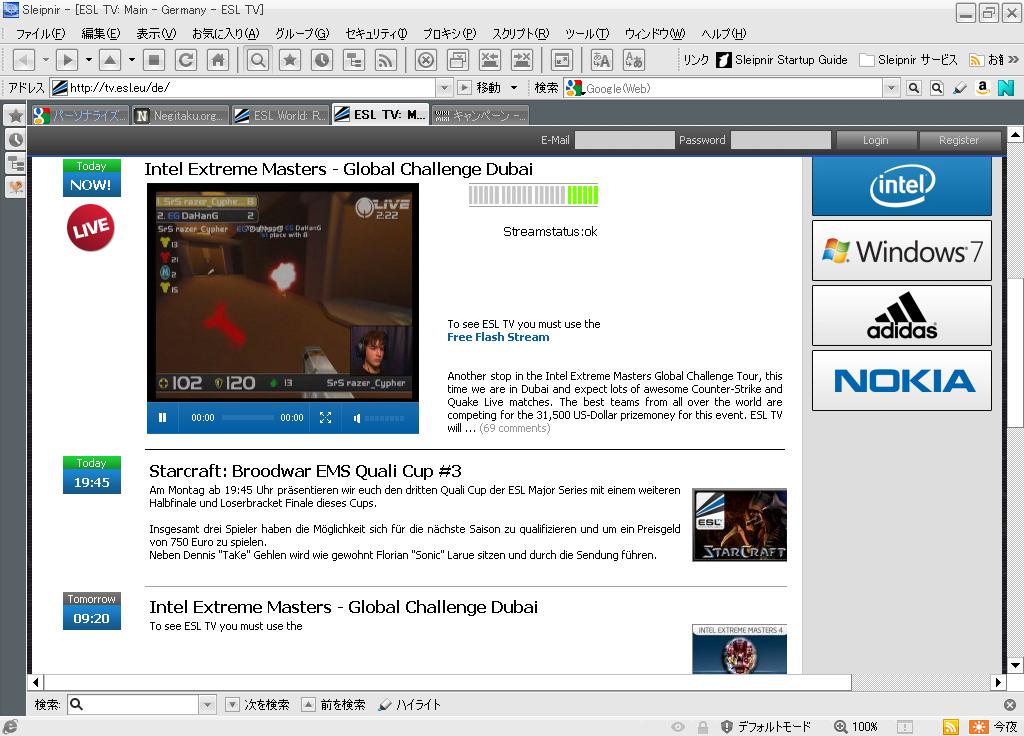The image size is (1024, 736).
Task: Open the お気に入り(A) menu
Action: pos(225,33)
